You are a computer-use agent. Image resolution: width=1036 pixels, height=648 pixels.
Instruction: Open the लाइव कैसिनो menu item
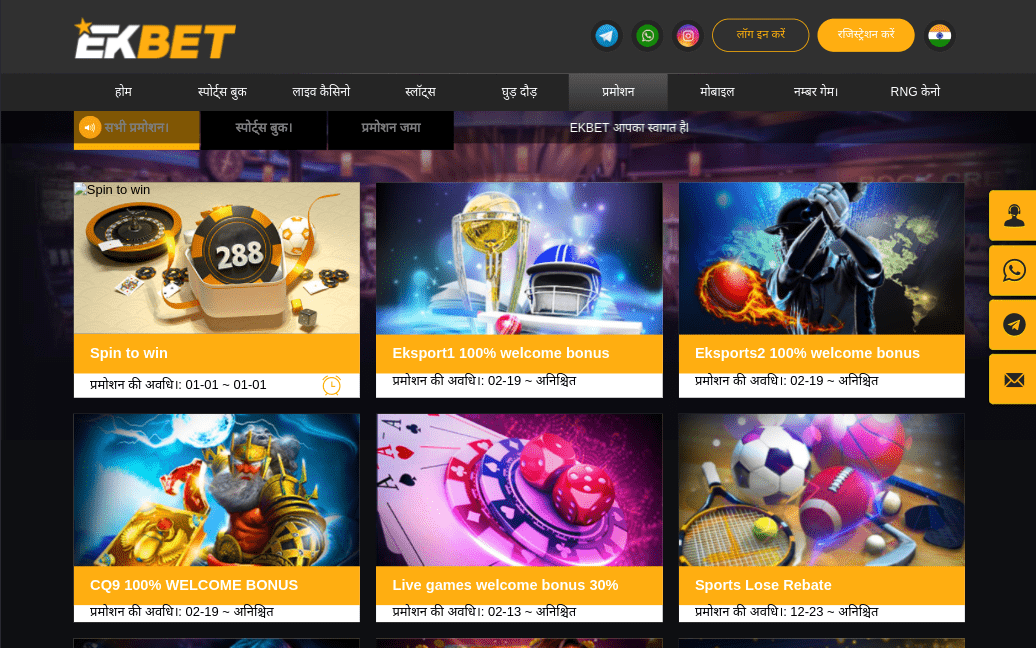point(321,92)
